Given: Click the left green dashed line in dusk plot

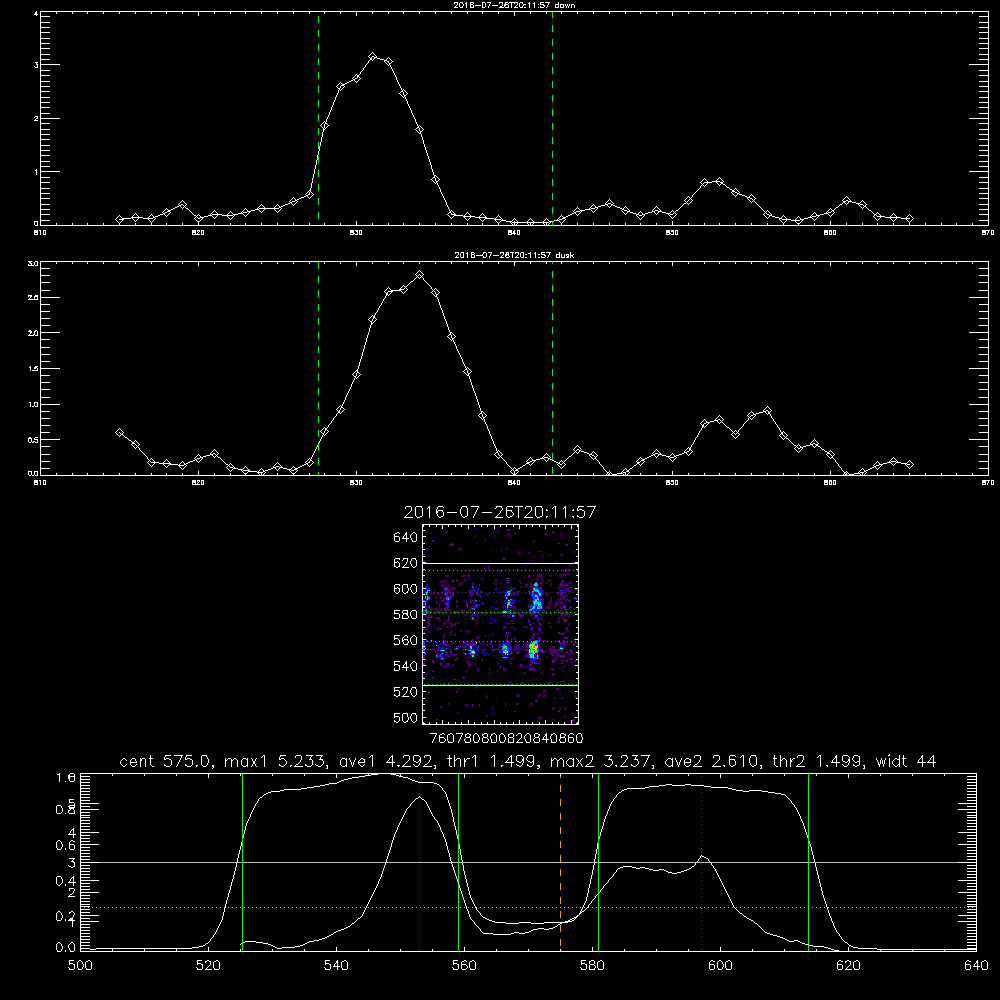Looking at the screenshot, I should [318, 368].
